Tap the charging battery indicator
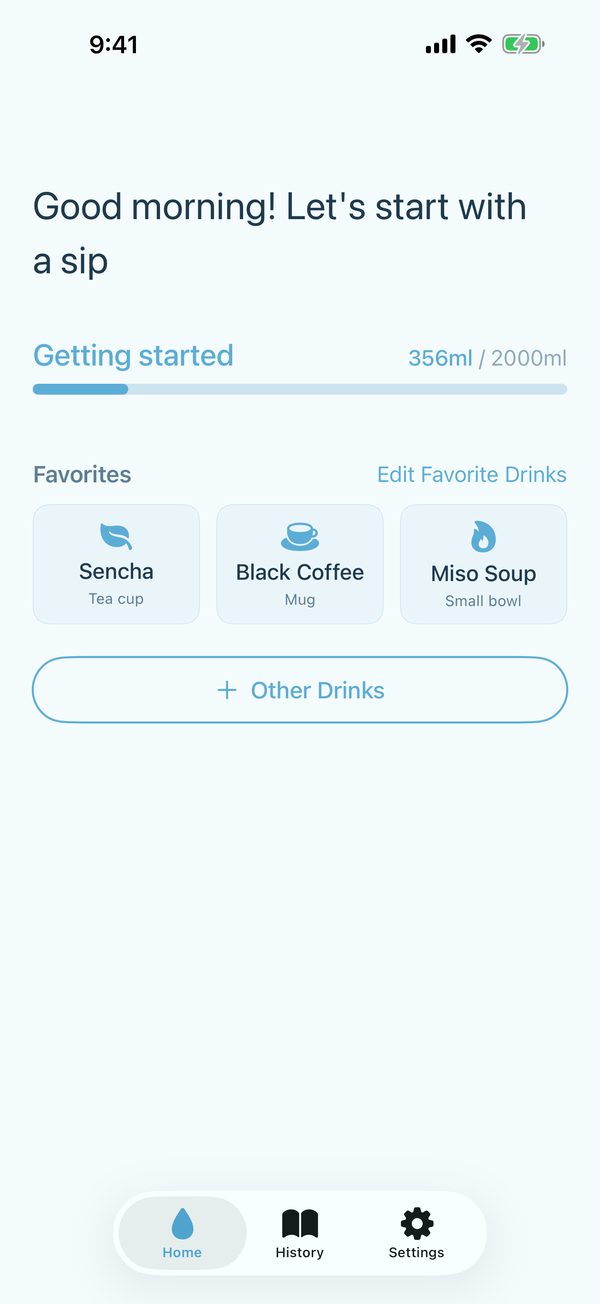This screenshot has width=600, height=1304. [x=521, y=43]
